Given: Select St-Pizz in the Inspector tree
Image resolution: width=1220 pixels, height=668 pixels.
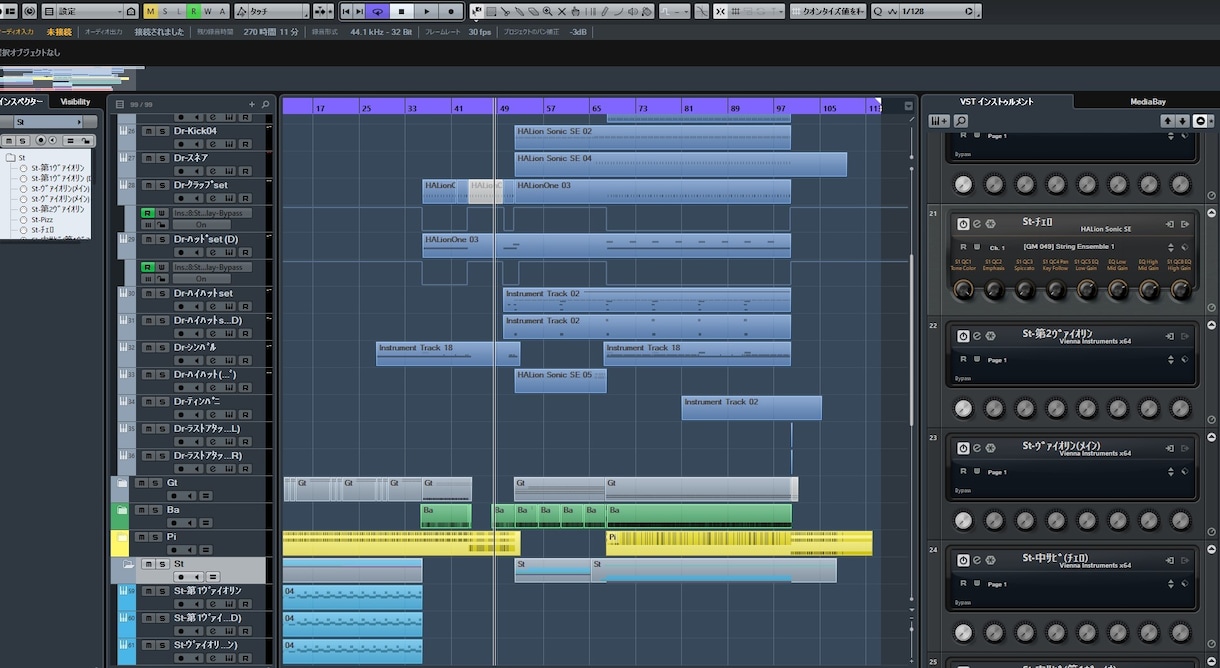Looking at the screenshot, I should (42, 219).
